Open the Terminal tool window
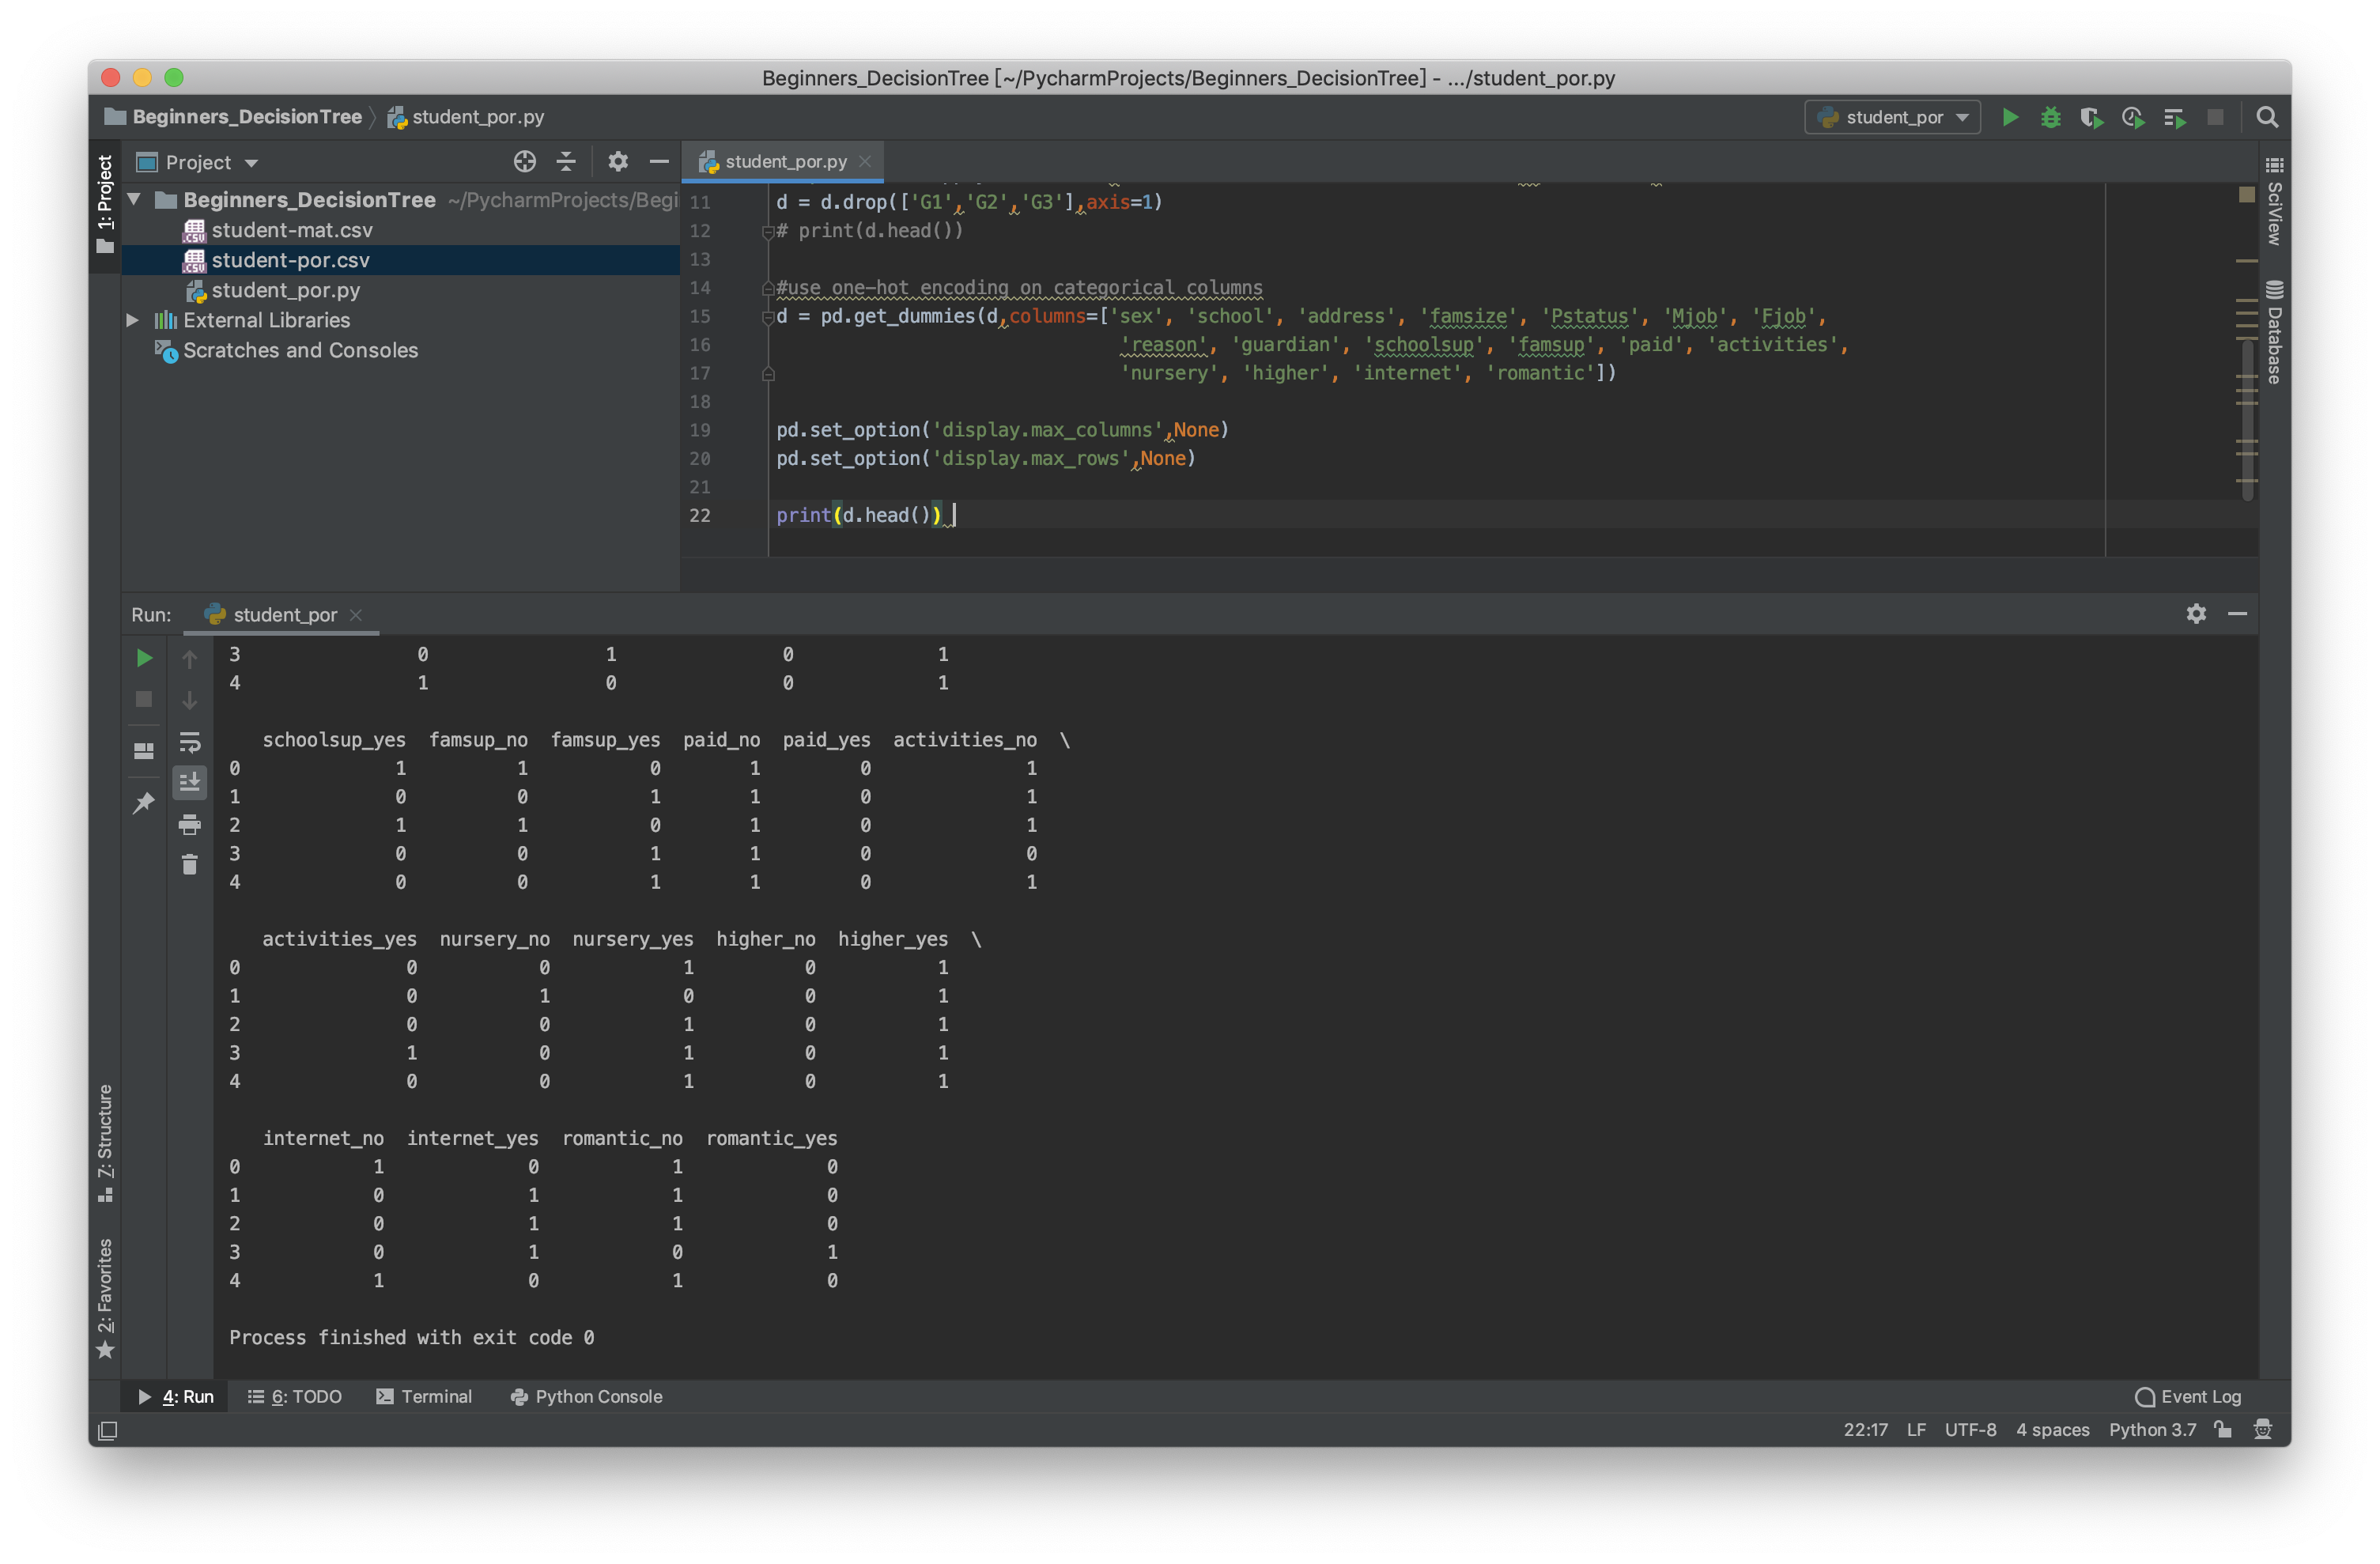The image size is (2380, 1564). pos(424,1397)
